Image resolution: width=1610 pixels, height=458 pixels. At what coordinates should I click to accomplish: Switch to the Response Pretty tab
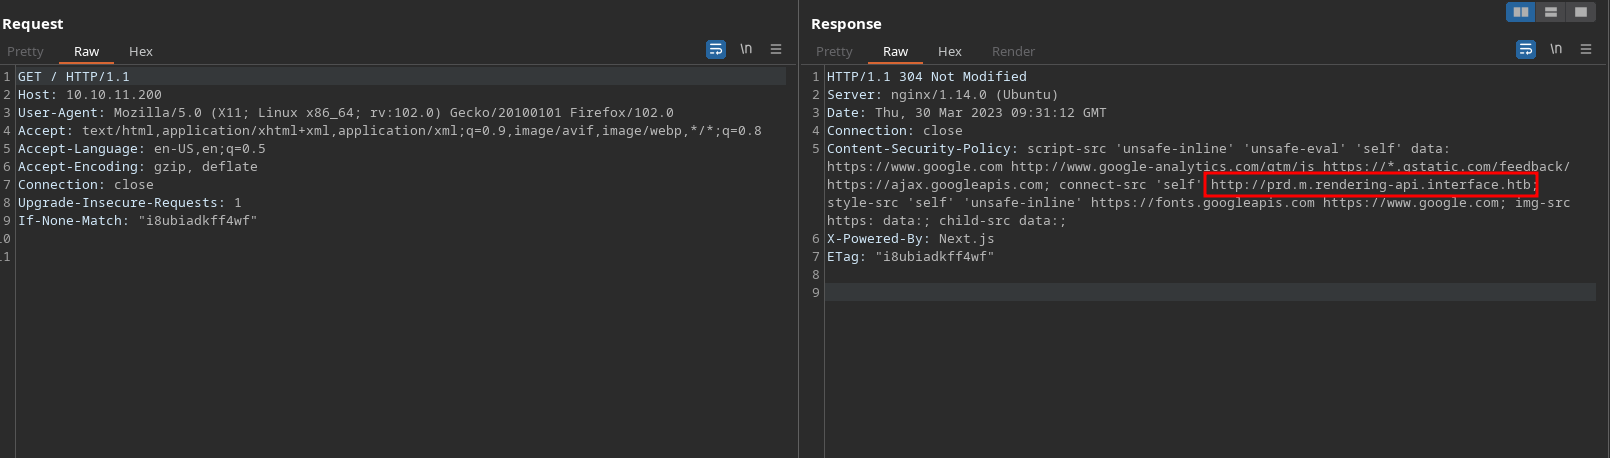(x=834, y=51)
